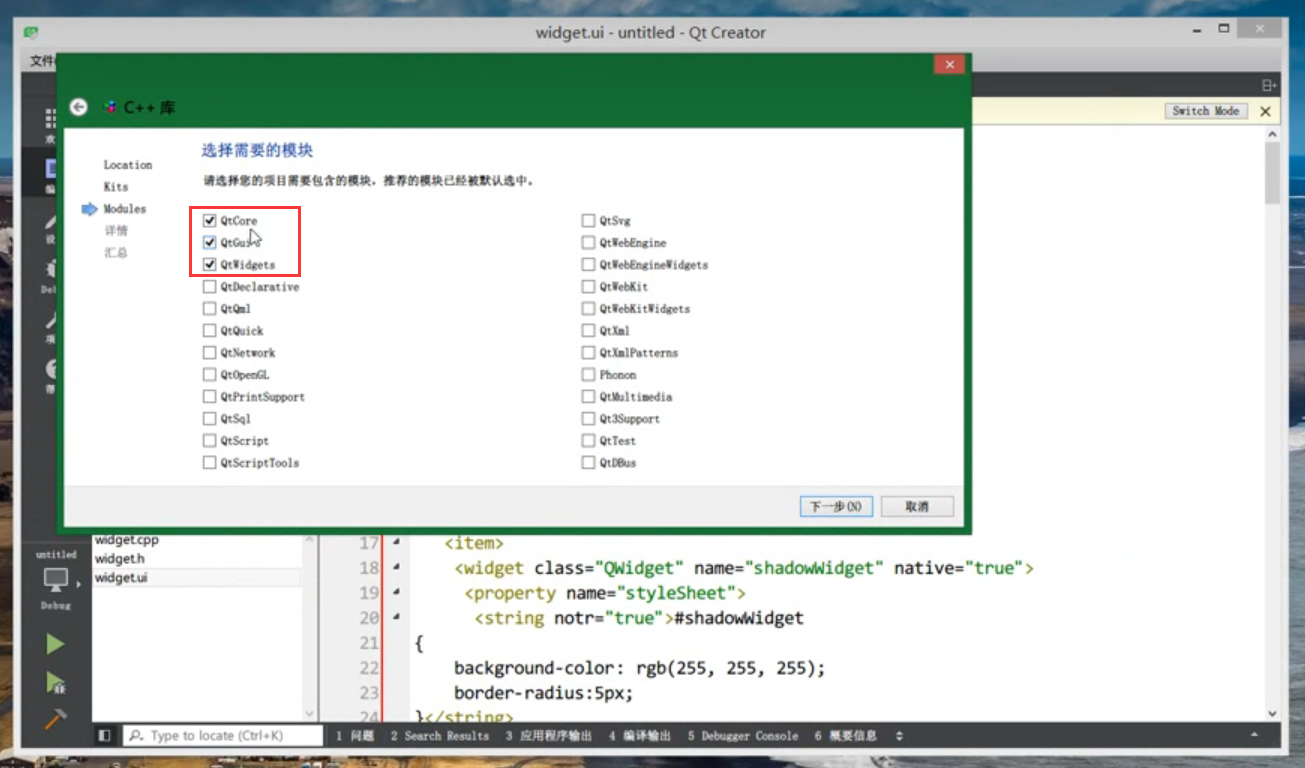Go back using the wizard's back arrow
The width and height of the screenshot is (1305, 768).
point(79,107)
